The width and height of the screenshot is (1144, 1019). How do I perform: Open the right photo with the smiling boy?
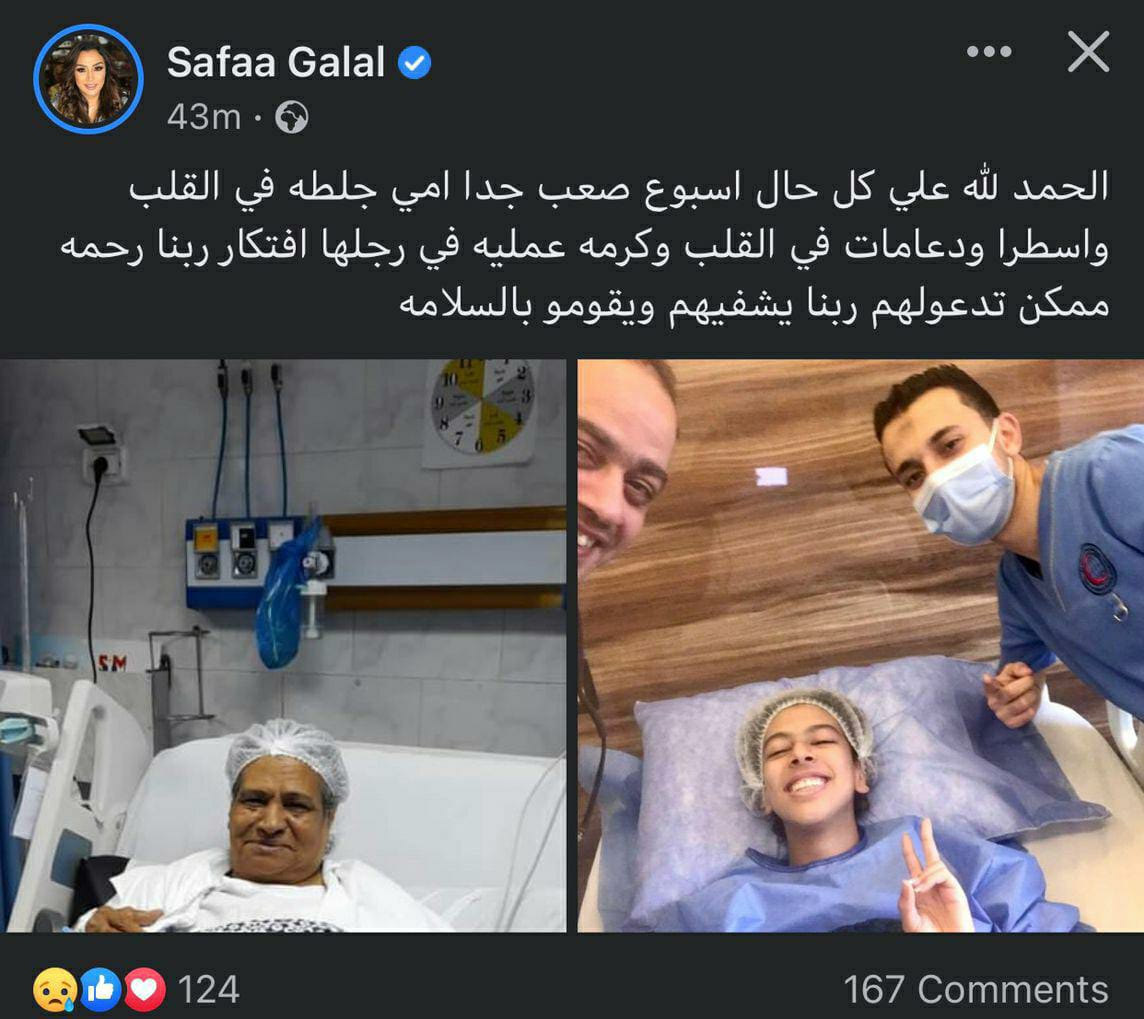tap(861, 646)
